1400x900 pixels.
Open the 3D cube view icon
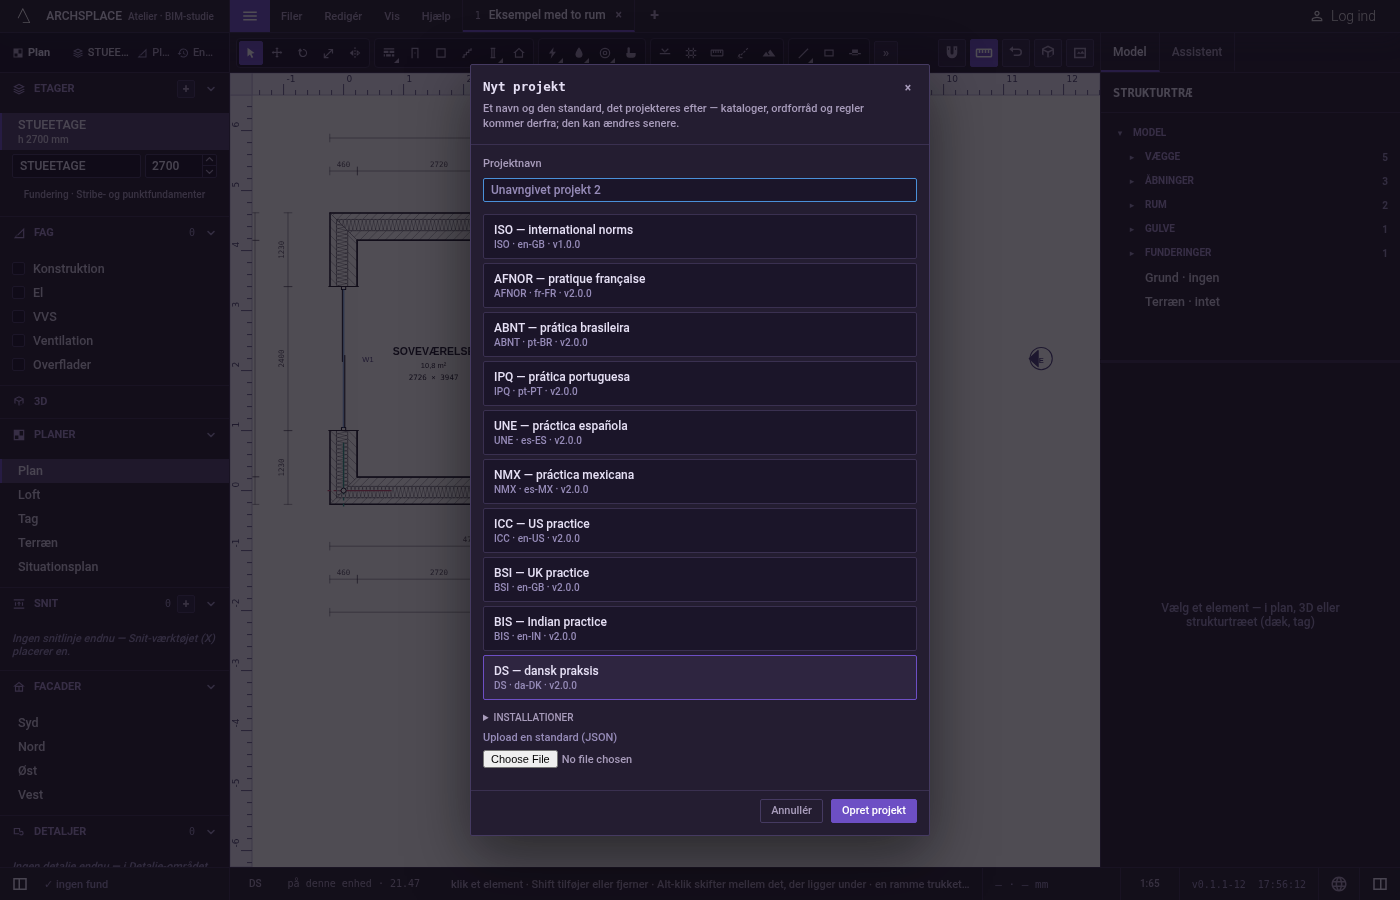[x=1048, y=52]
